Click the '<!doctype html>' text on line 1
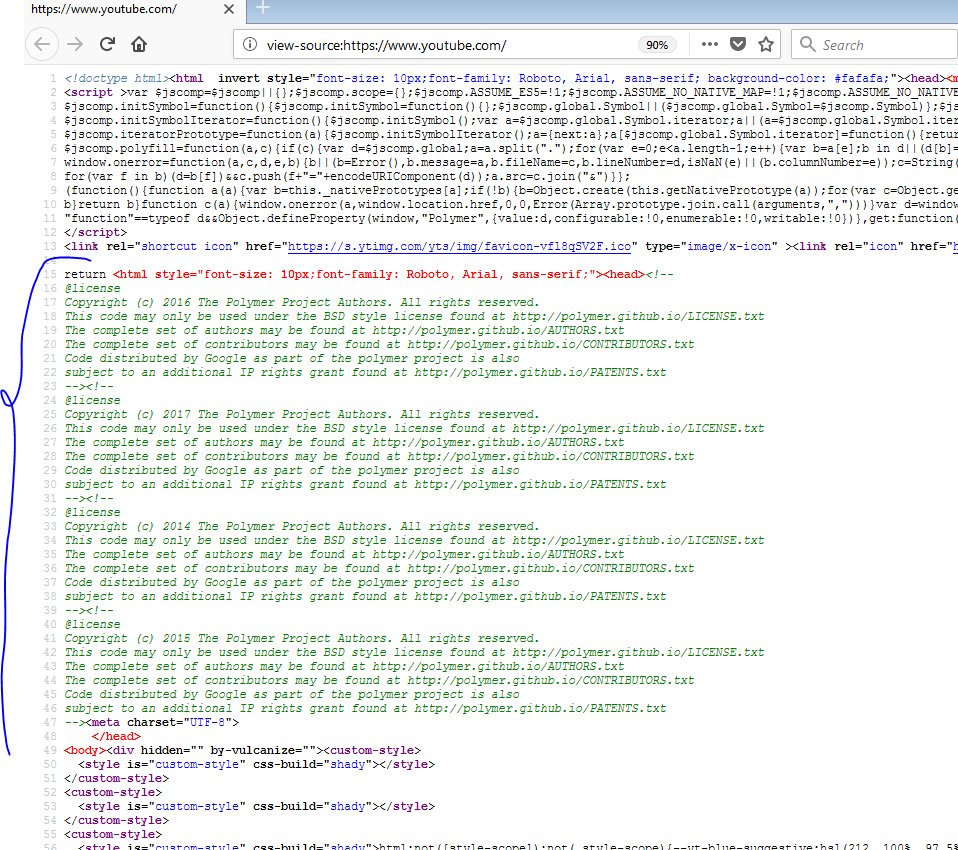 (116, 78)
